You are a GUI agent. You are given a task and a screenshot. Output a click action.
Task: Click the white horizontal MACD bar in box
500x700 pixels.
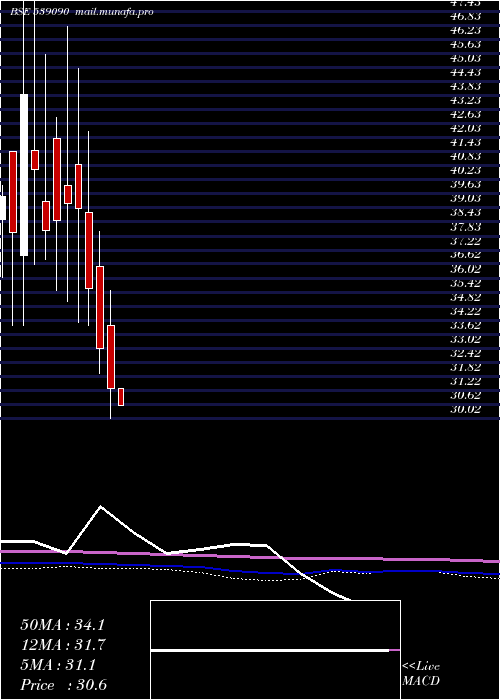tap(270, 650)
